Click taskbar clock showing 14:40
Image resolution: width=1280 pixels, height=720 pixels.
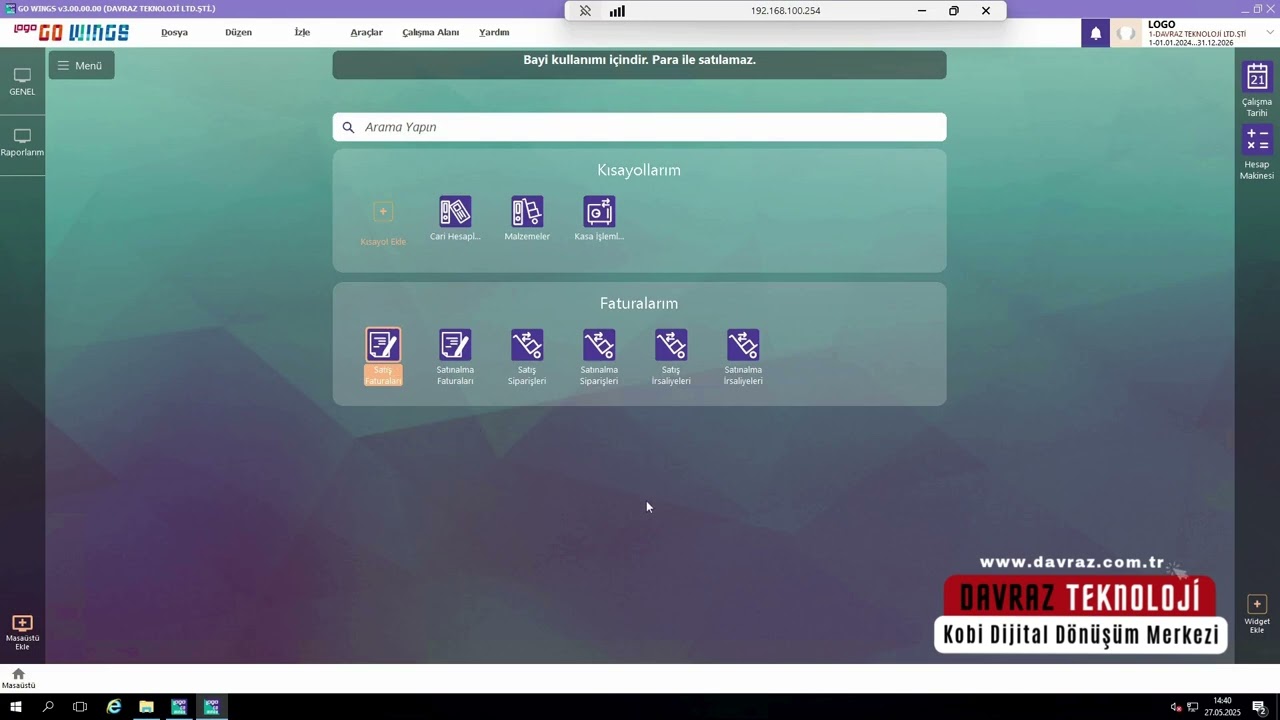point(1222,707)
